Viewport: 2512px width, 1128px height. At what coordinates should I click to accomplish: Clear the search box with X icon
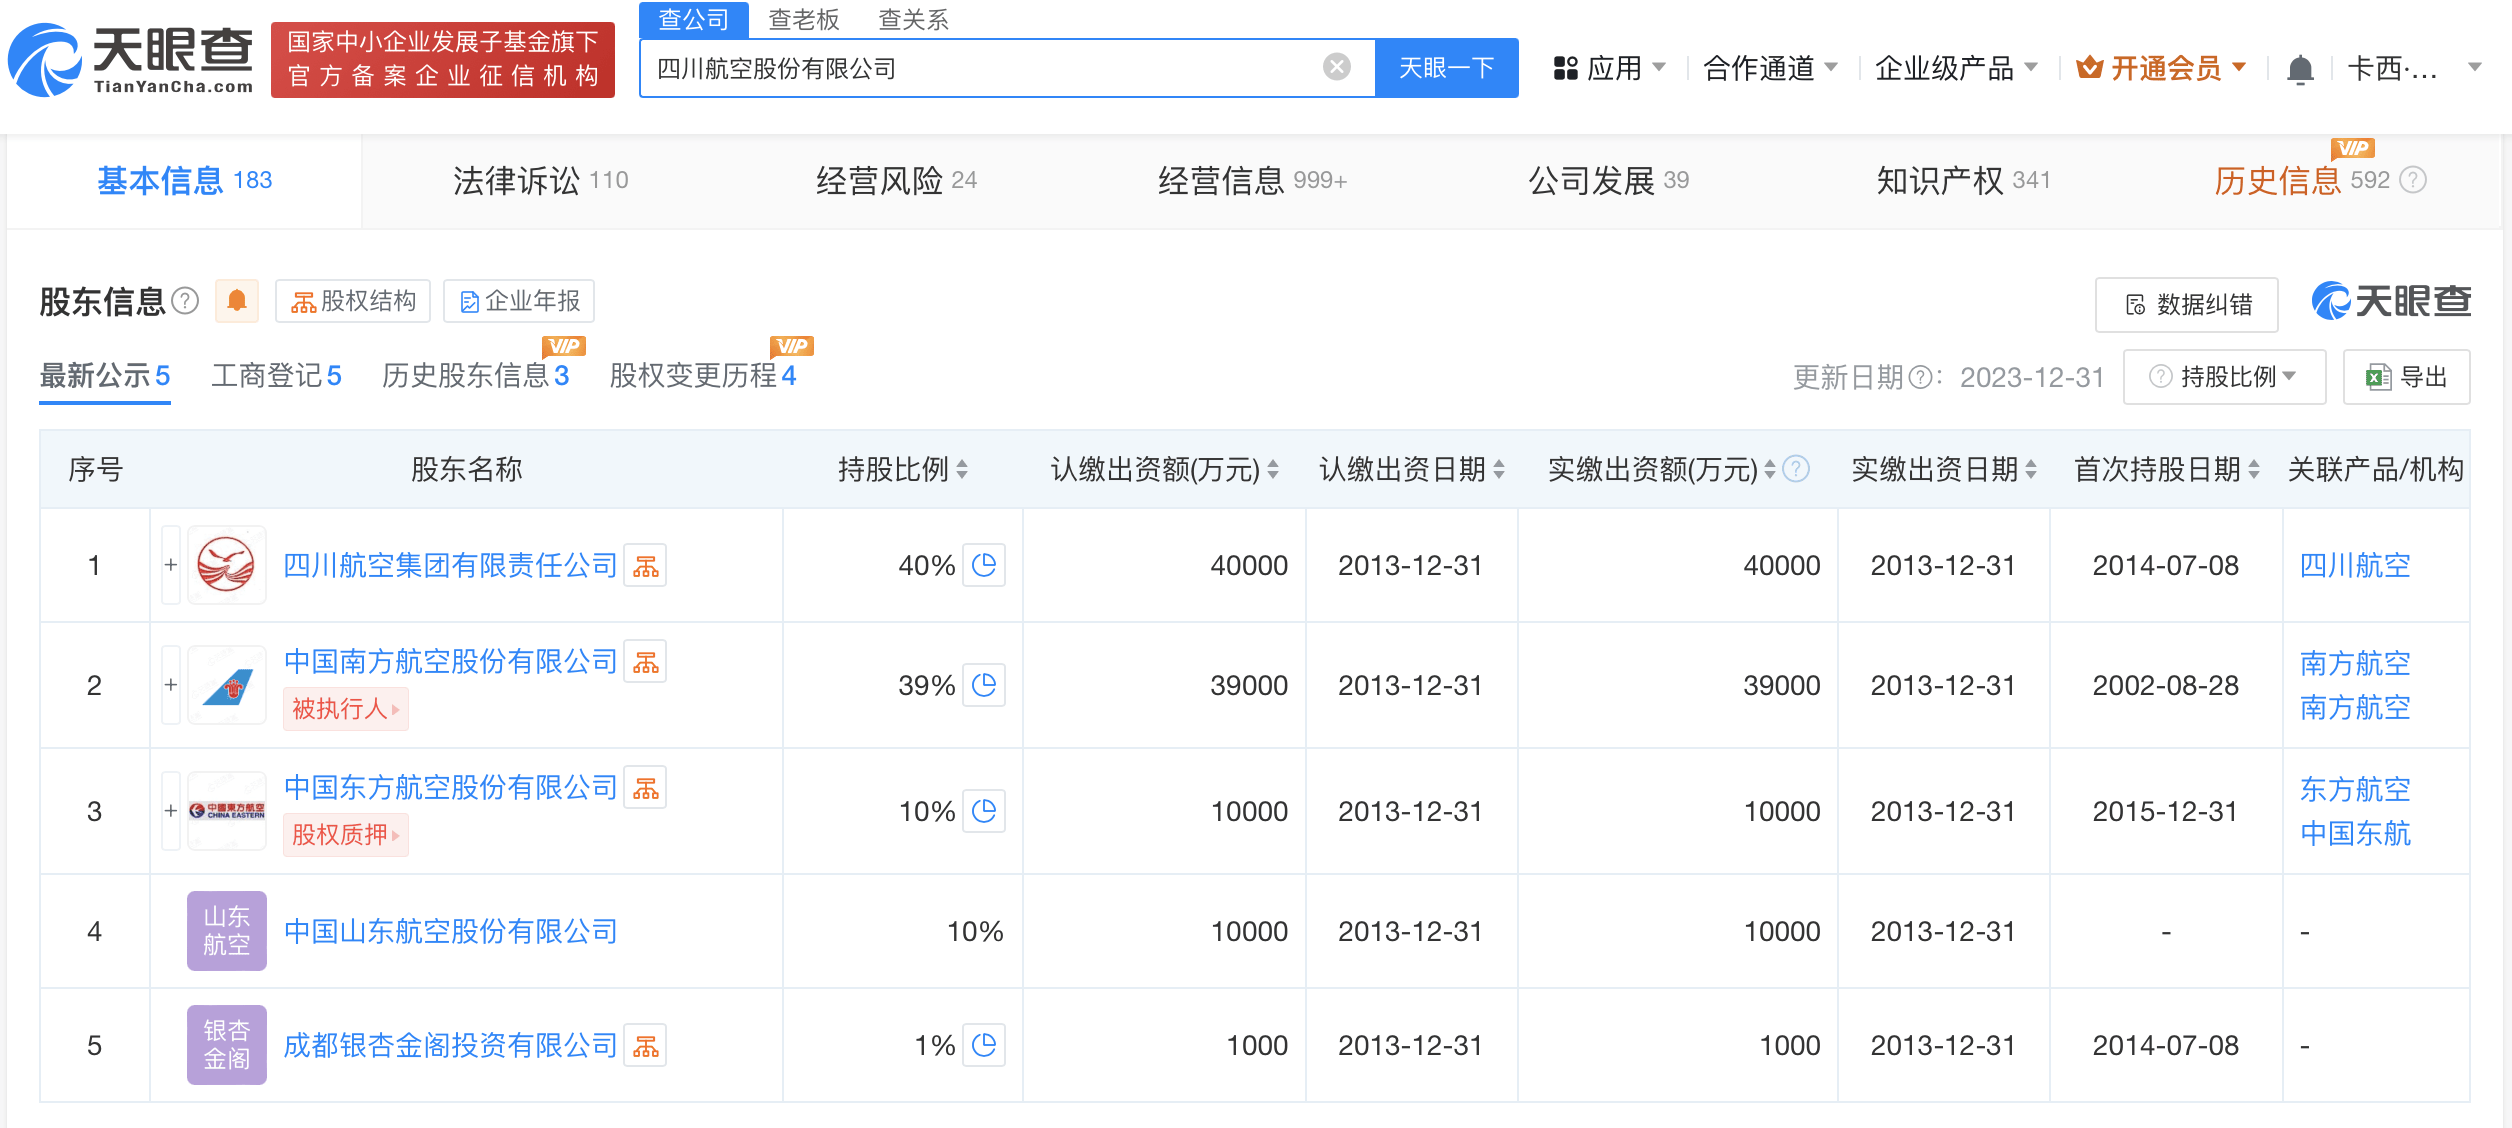(1336, 68)
